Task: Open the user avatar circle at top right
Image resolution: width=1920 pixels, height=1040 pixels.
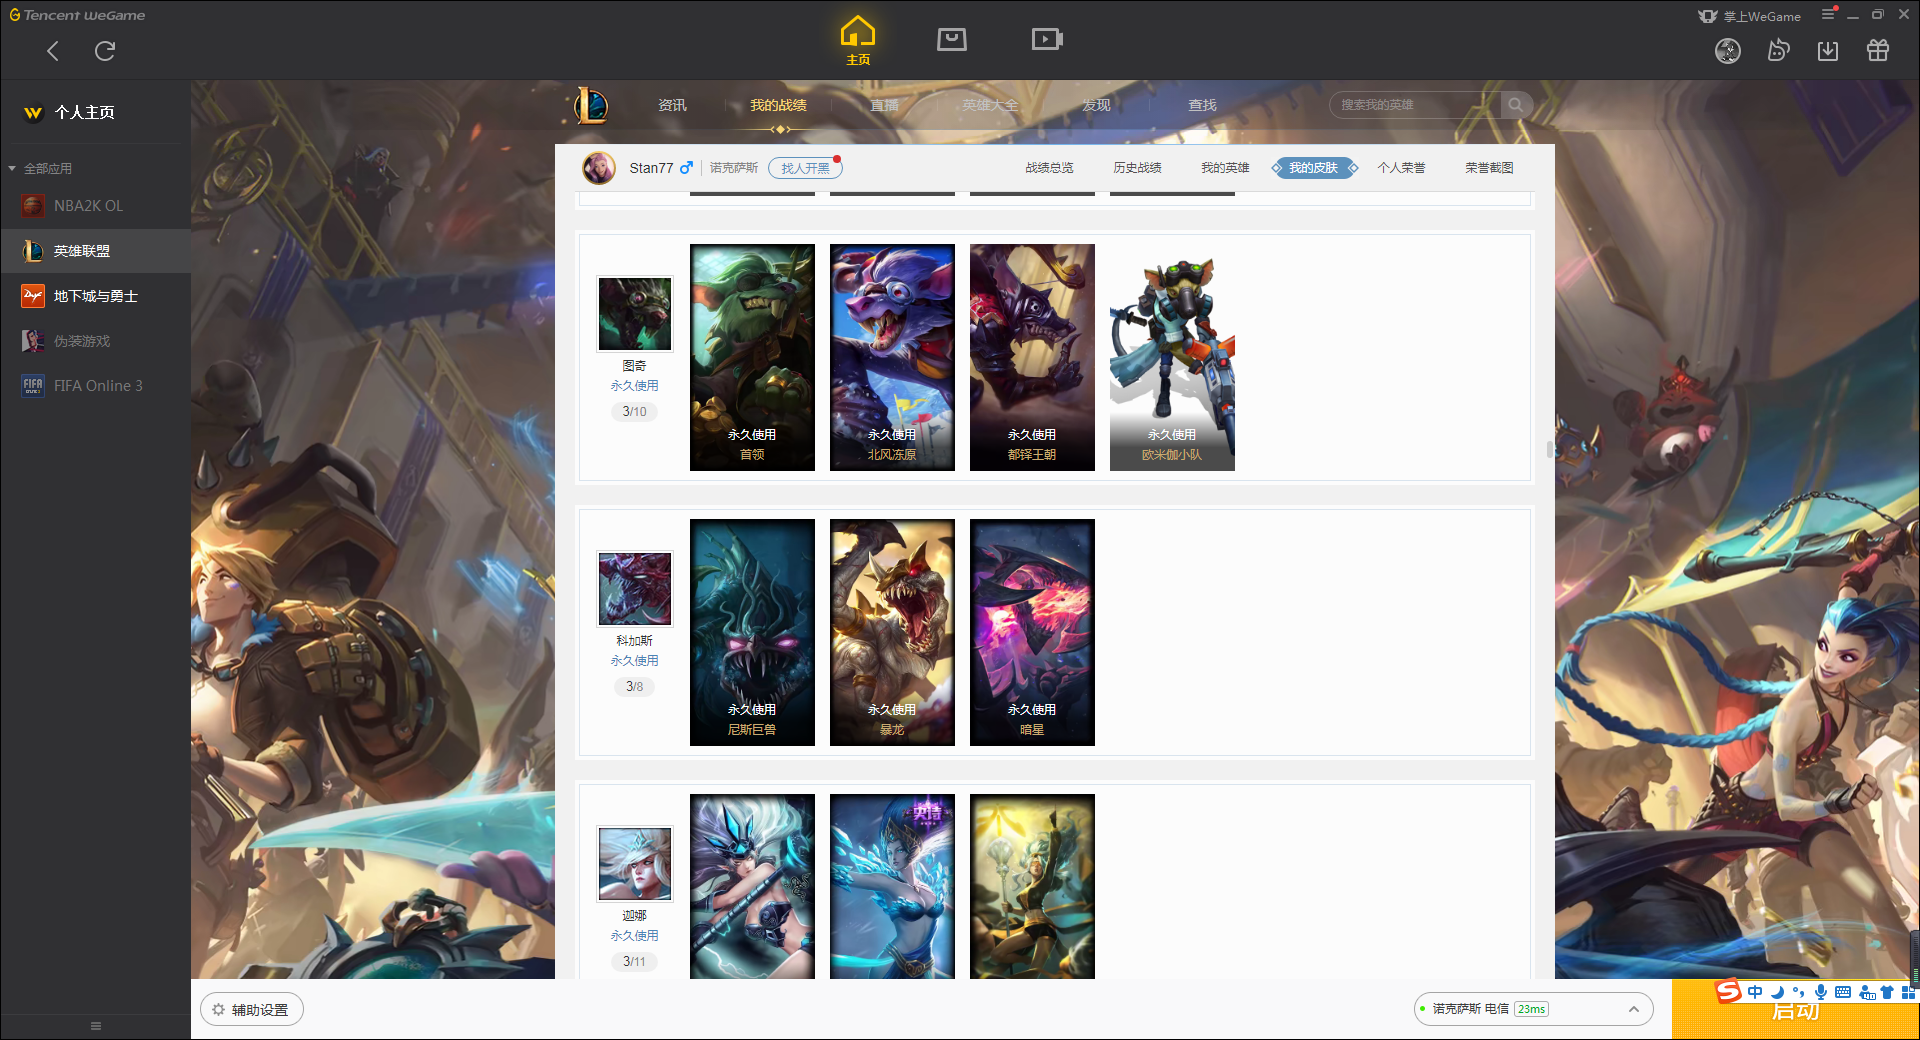Action: pos(1728,51)
